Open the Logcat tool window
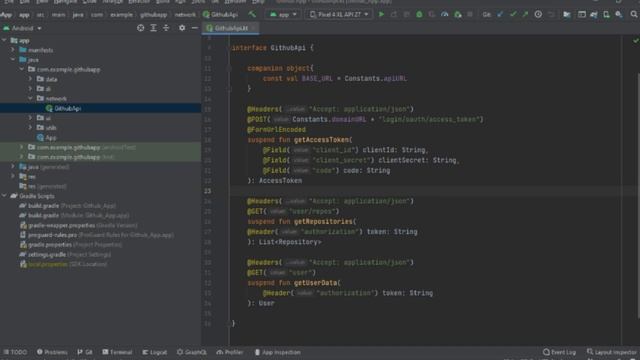The image size is (640, 360). click(155, 352)
